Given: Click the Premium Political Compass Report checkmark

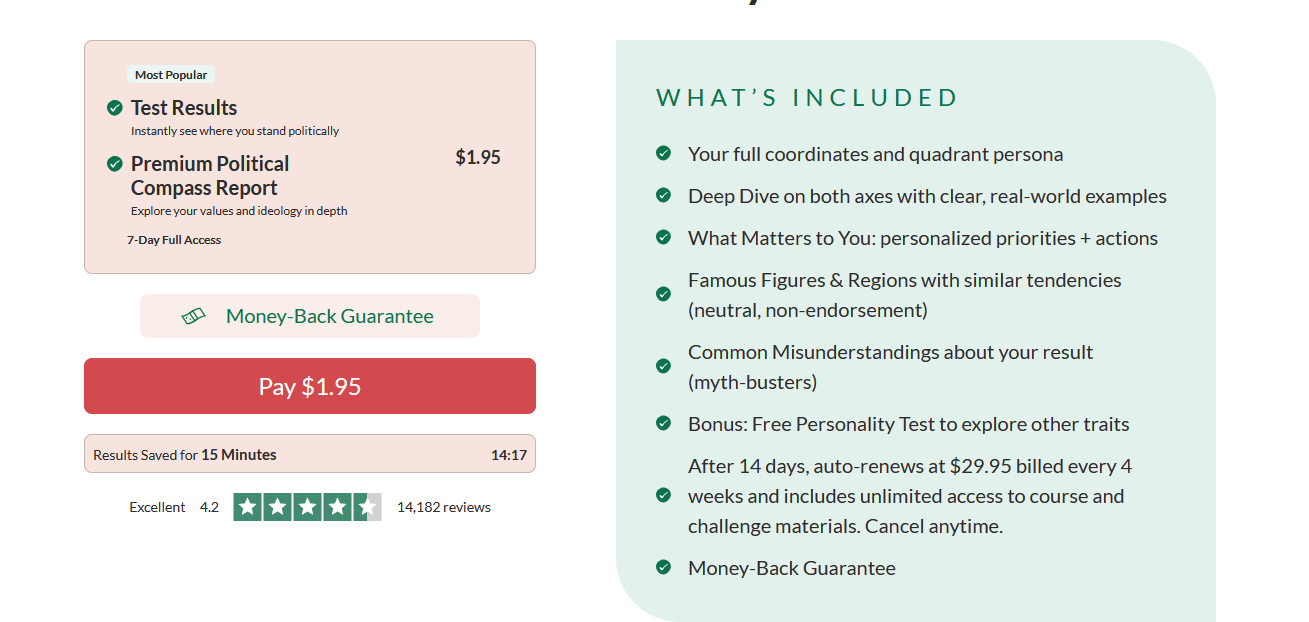Looking at the screenshot, I should (115, 164).
